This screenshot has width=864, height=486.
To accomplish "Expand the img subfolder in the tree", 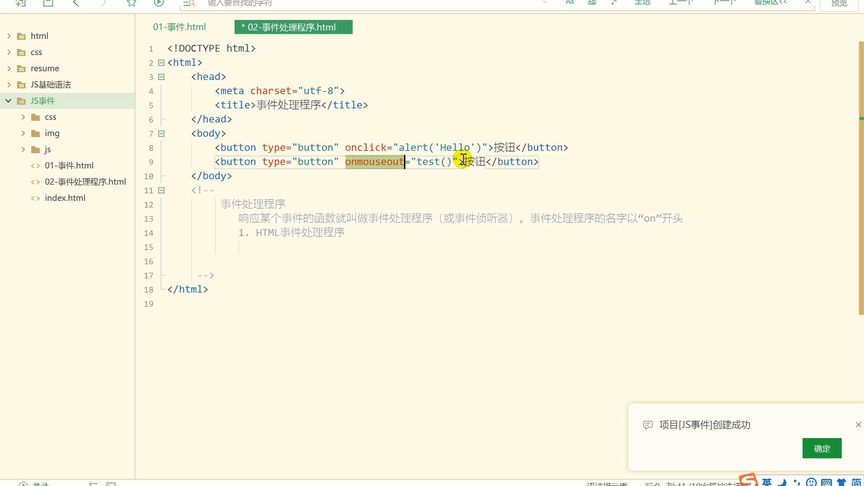I will point(24,133).
